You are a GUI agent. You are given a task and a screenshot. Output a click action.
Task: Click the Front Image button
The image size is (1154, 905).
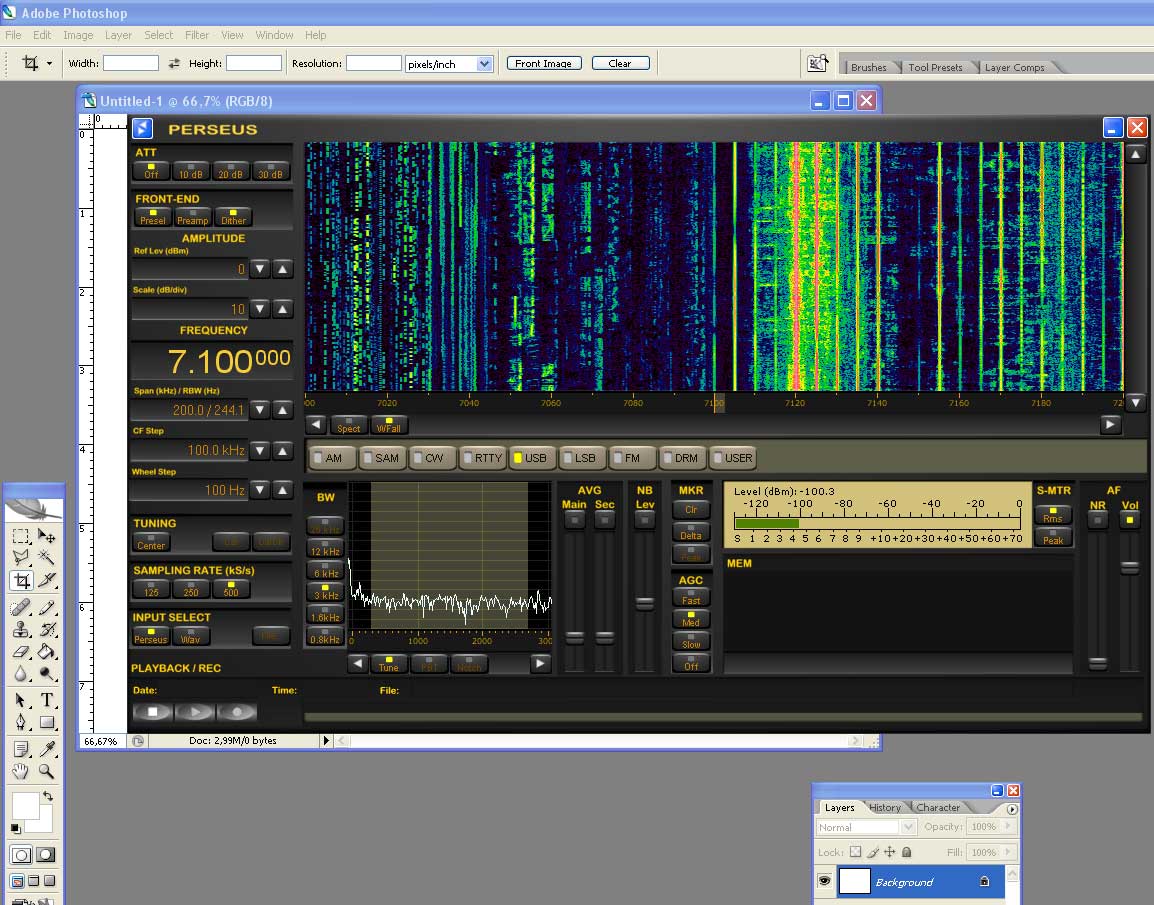pos(544,63)
